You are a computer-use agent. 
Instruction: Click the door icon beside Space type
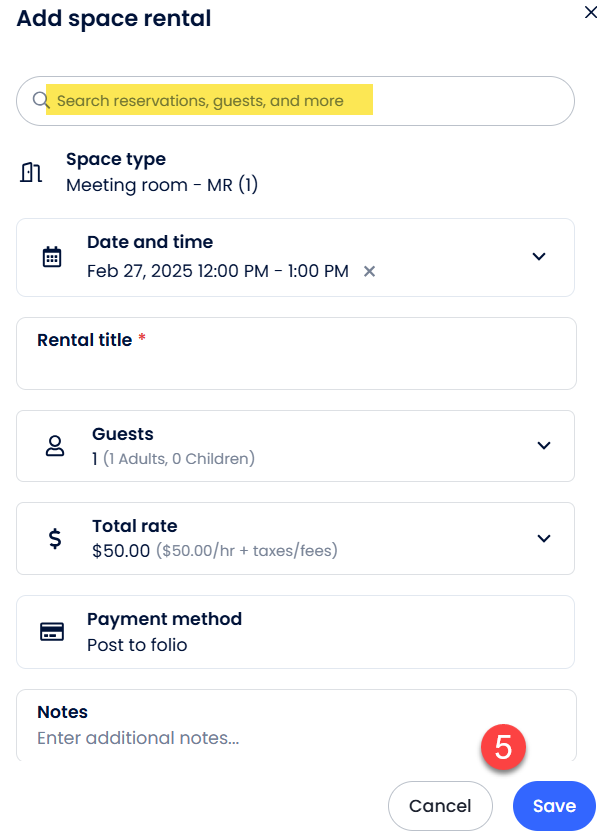click(x=31, y=173)
